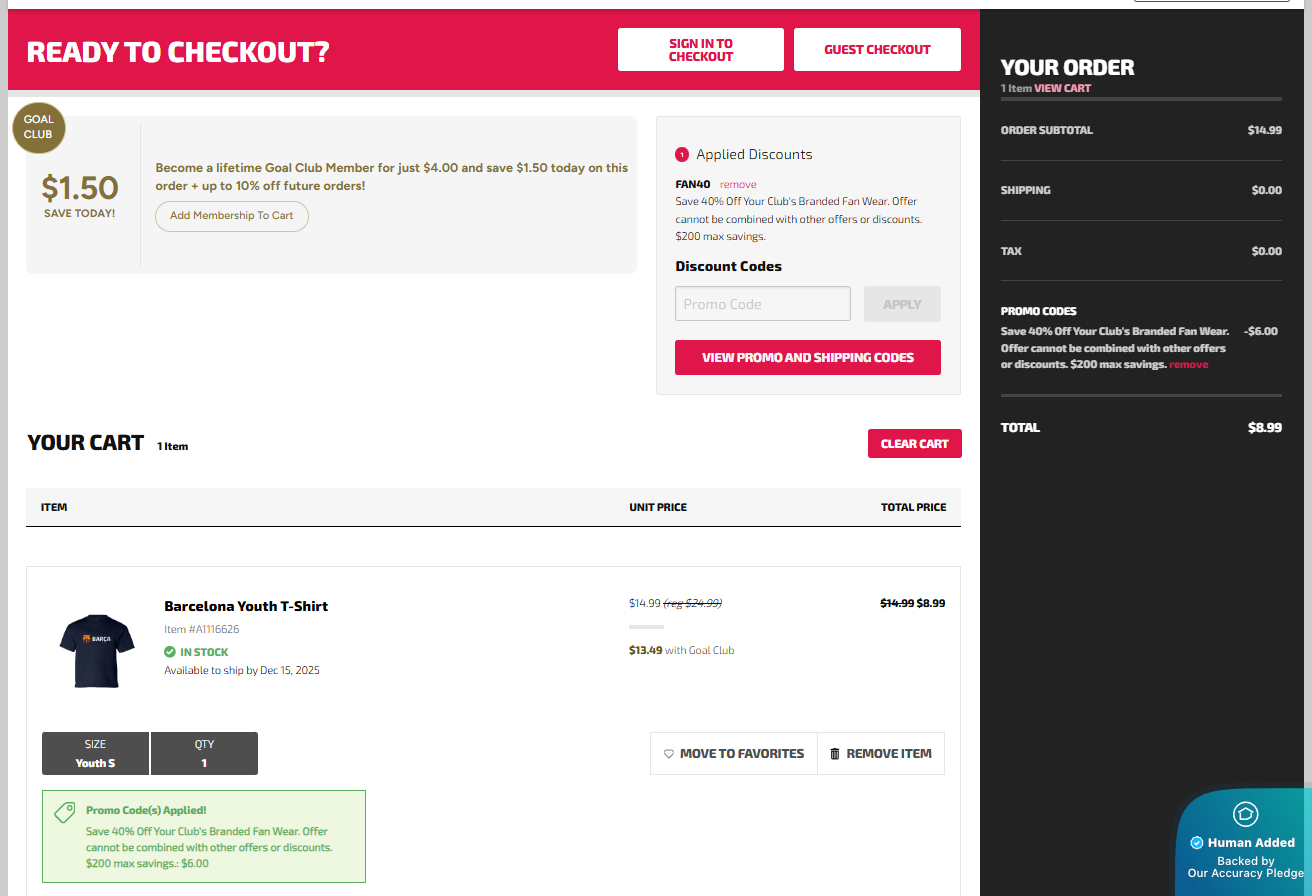Proceed with Guest Checkout
Image resolution: width=1312 pixels, height=896 pixels.
point(877,50)
